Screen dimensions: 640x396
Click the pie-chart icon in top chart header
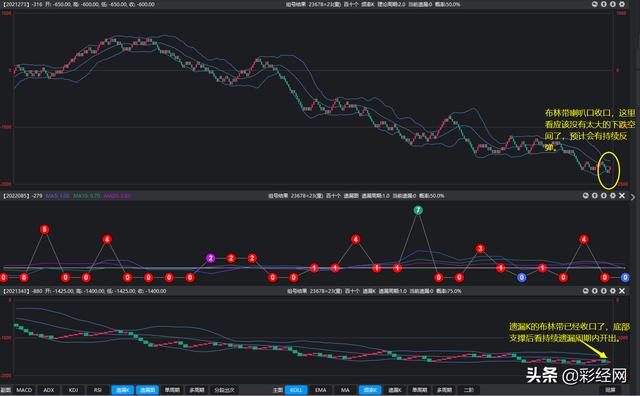point(595,4)
